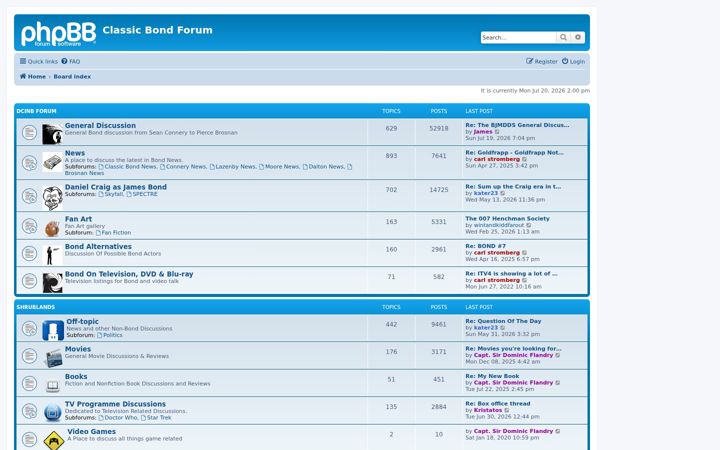Open last post Re: Sum up the Craig era
The image size is (720, 450).
coord(513,186)
